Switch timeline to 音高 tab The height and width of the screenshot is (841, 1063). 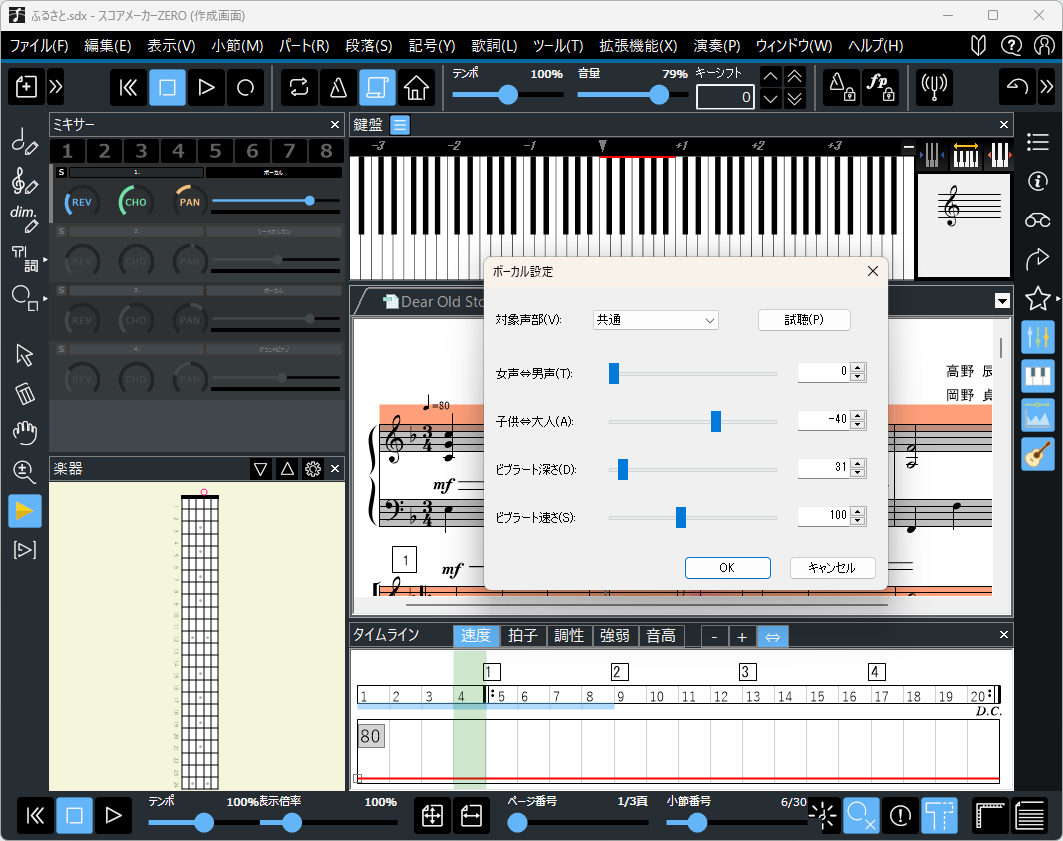tap(661, 636)
